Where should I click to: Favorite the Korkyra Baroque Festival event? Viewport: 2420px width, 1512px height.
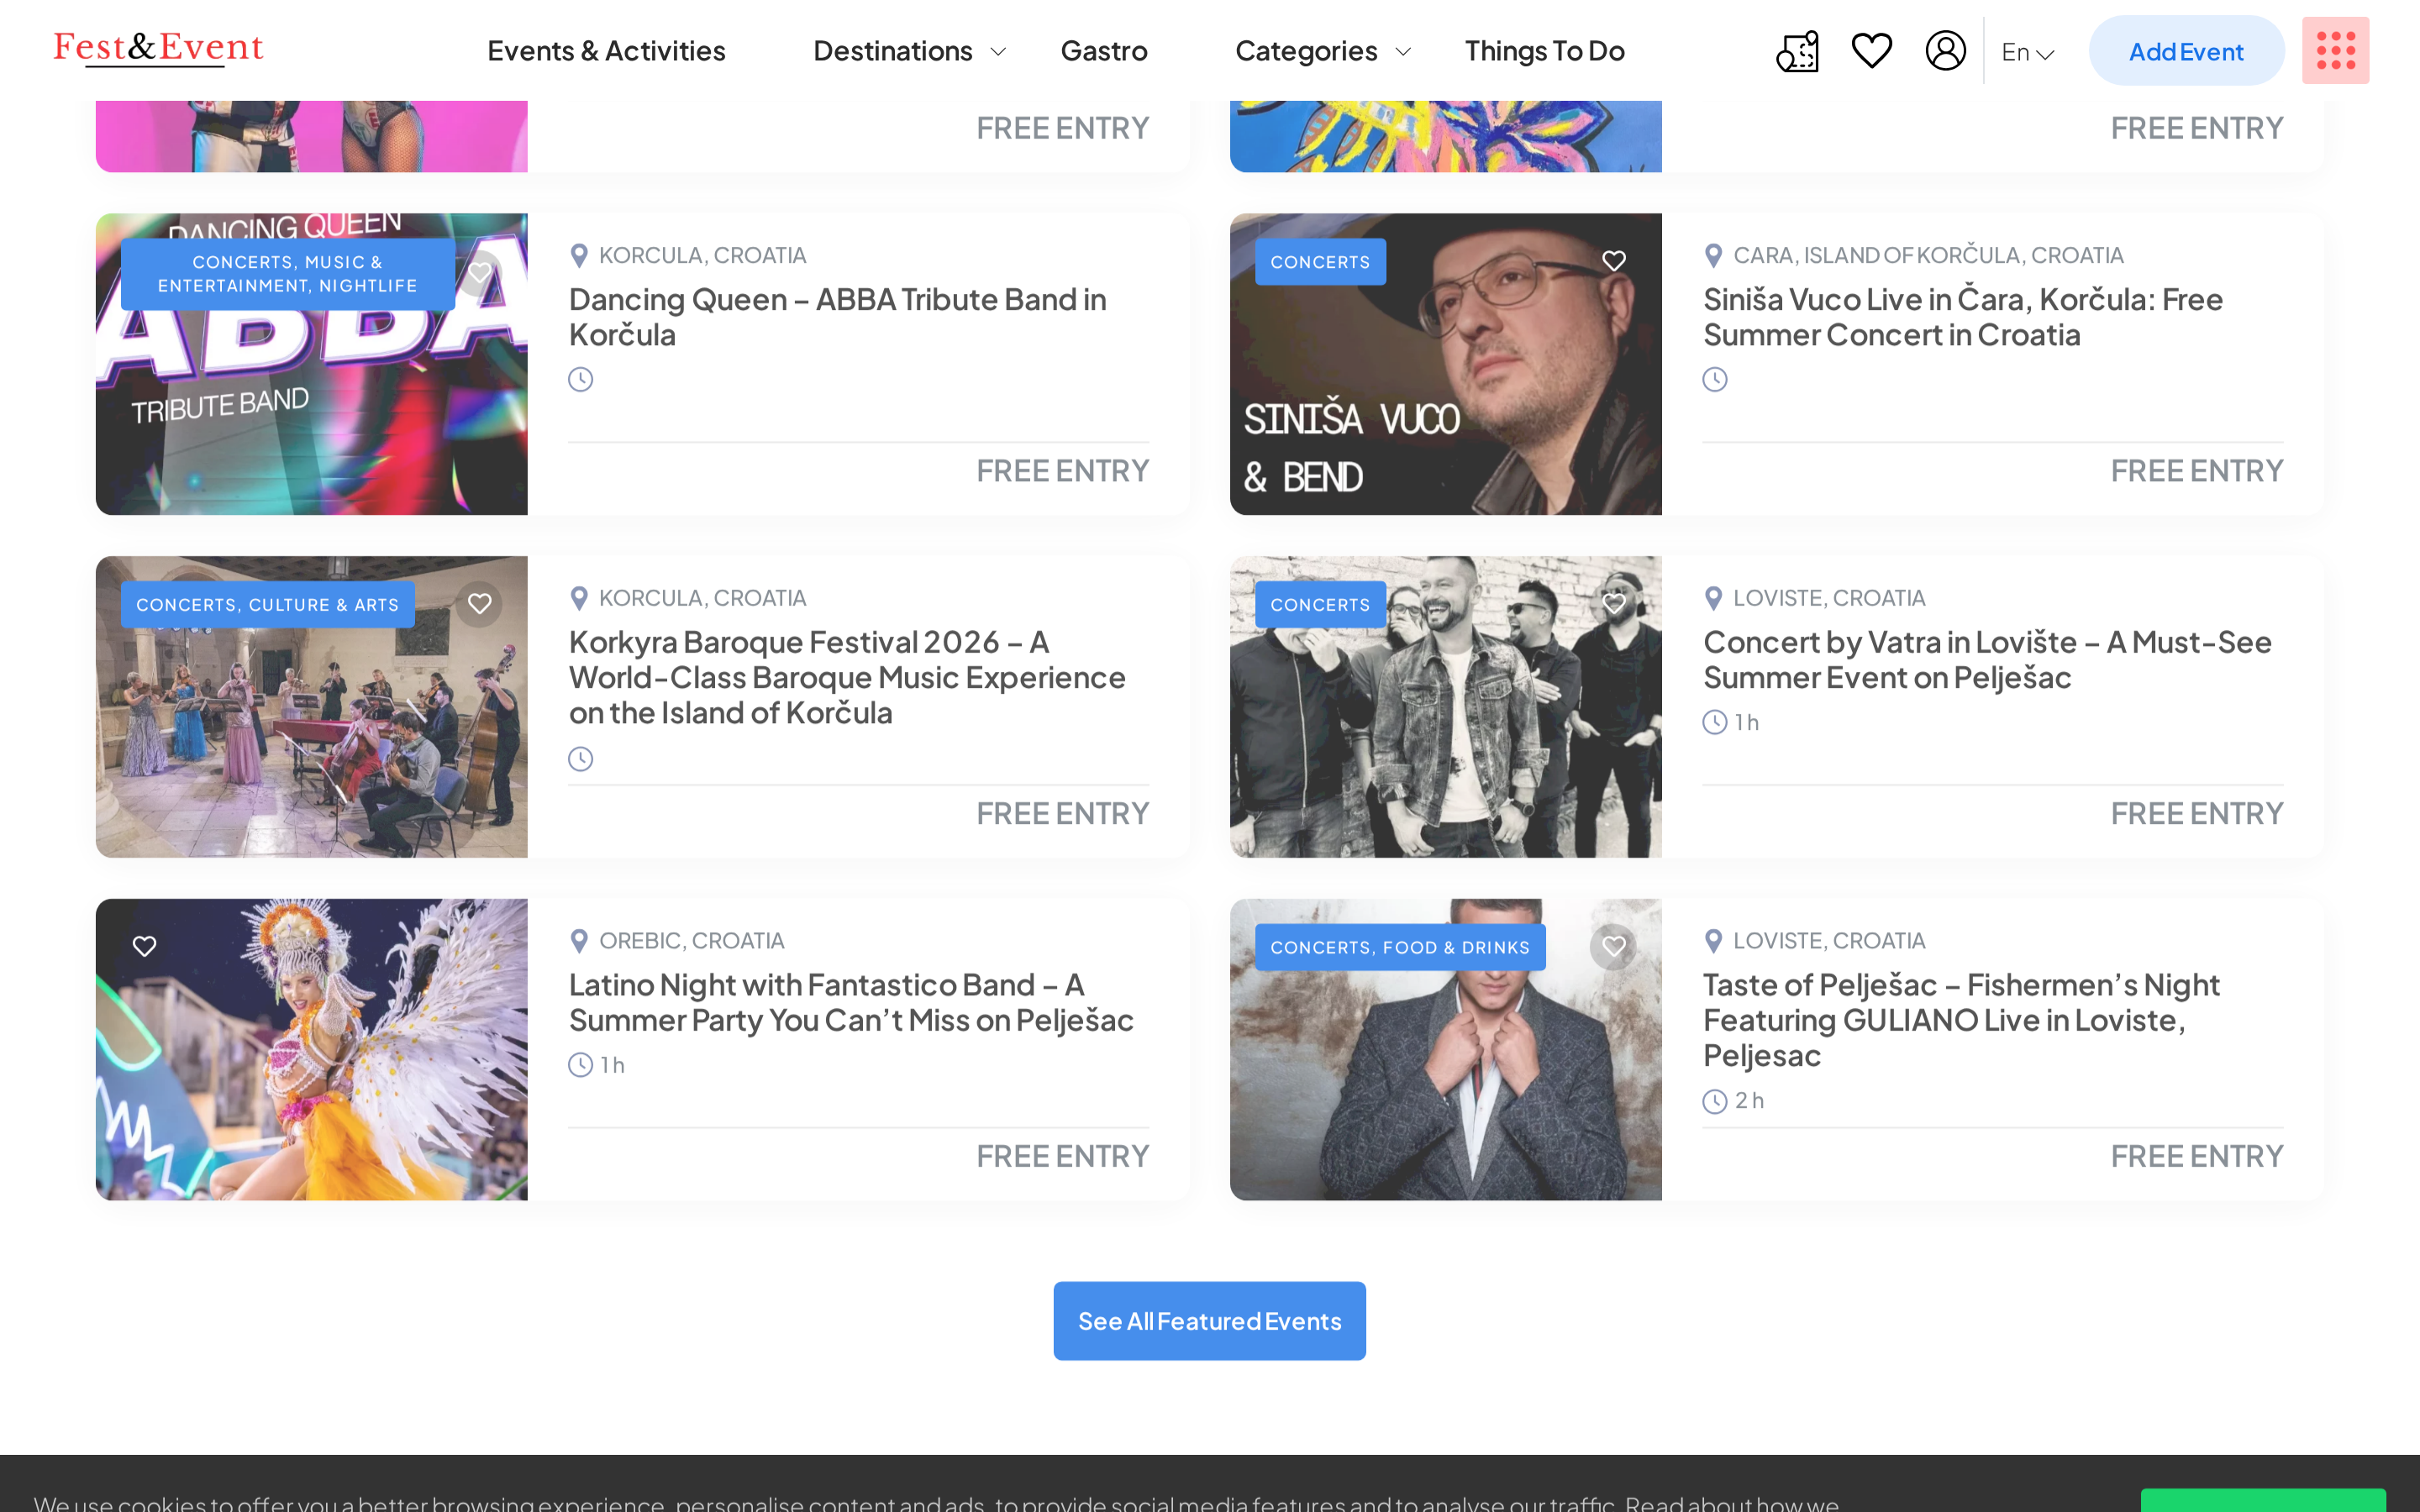[x=480, y=604]
